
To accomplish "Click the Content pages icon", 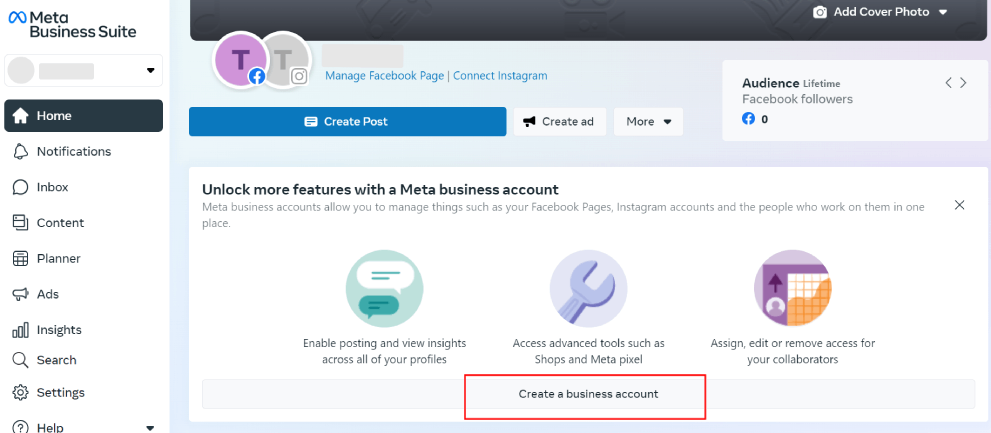I will 21,223.
